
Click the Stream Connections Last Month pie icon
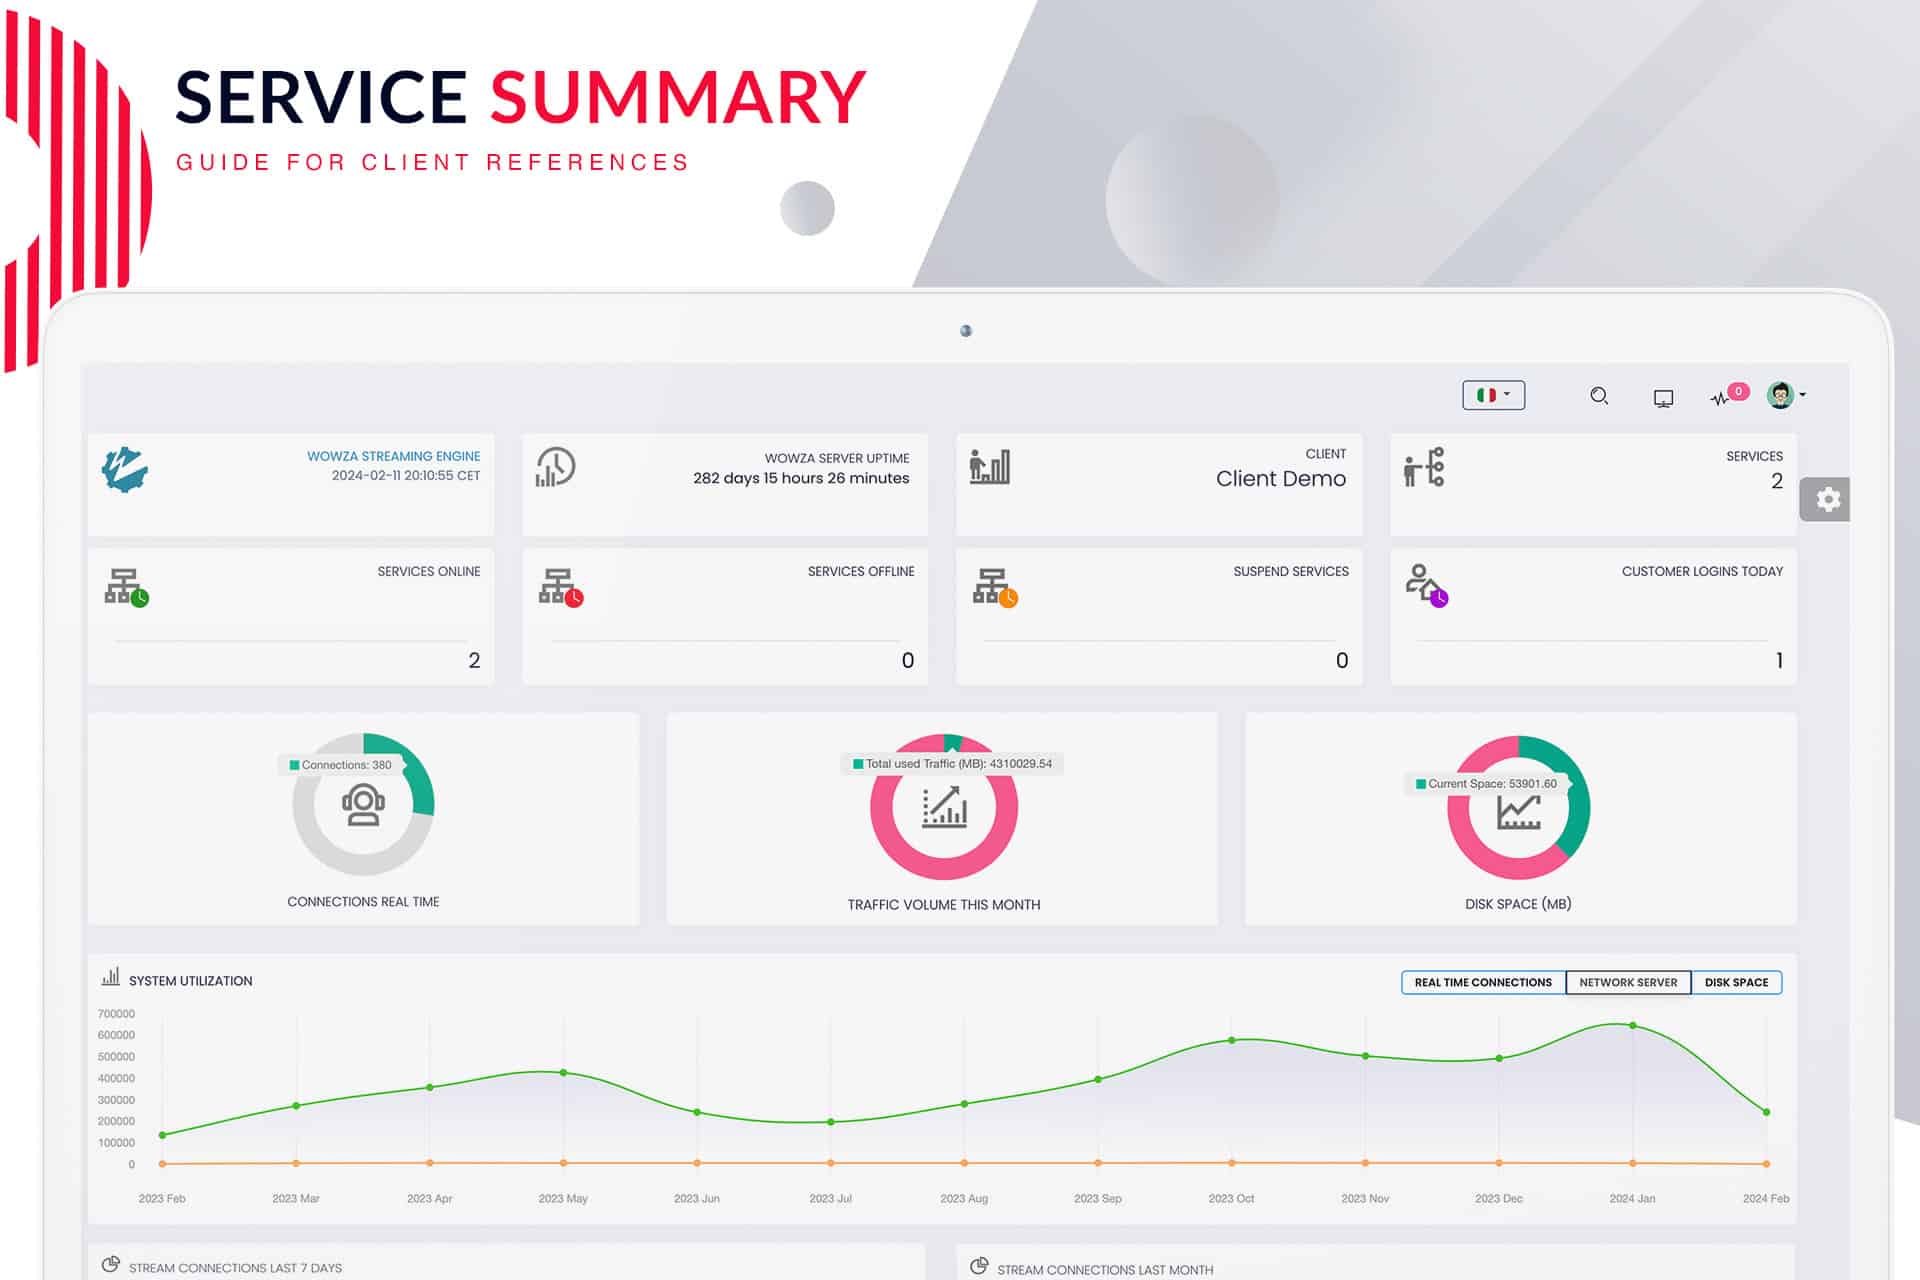coord(979,1266)
